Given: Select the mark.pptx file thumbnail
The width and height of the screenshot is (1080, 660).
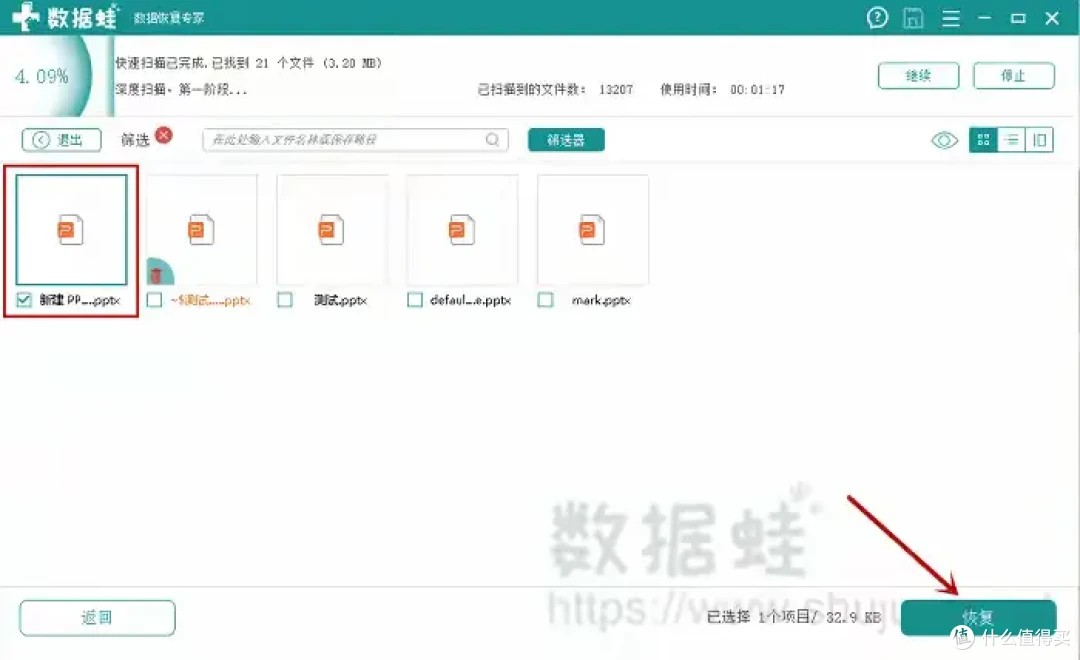Looking at the screenshot, I should 592,229.
